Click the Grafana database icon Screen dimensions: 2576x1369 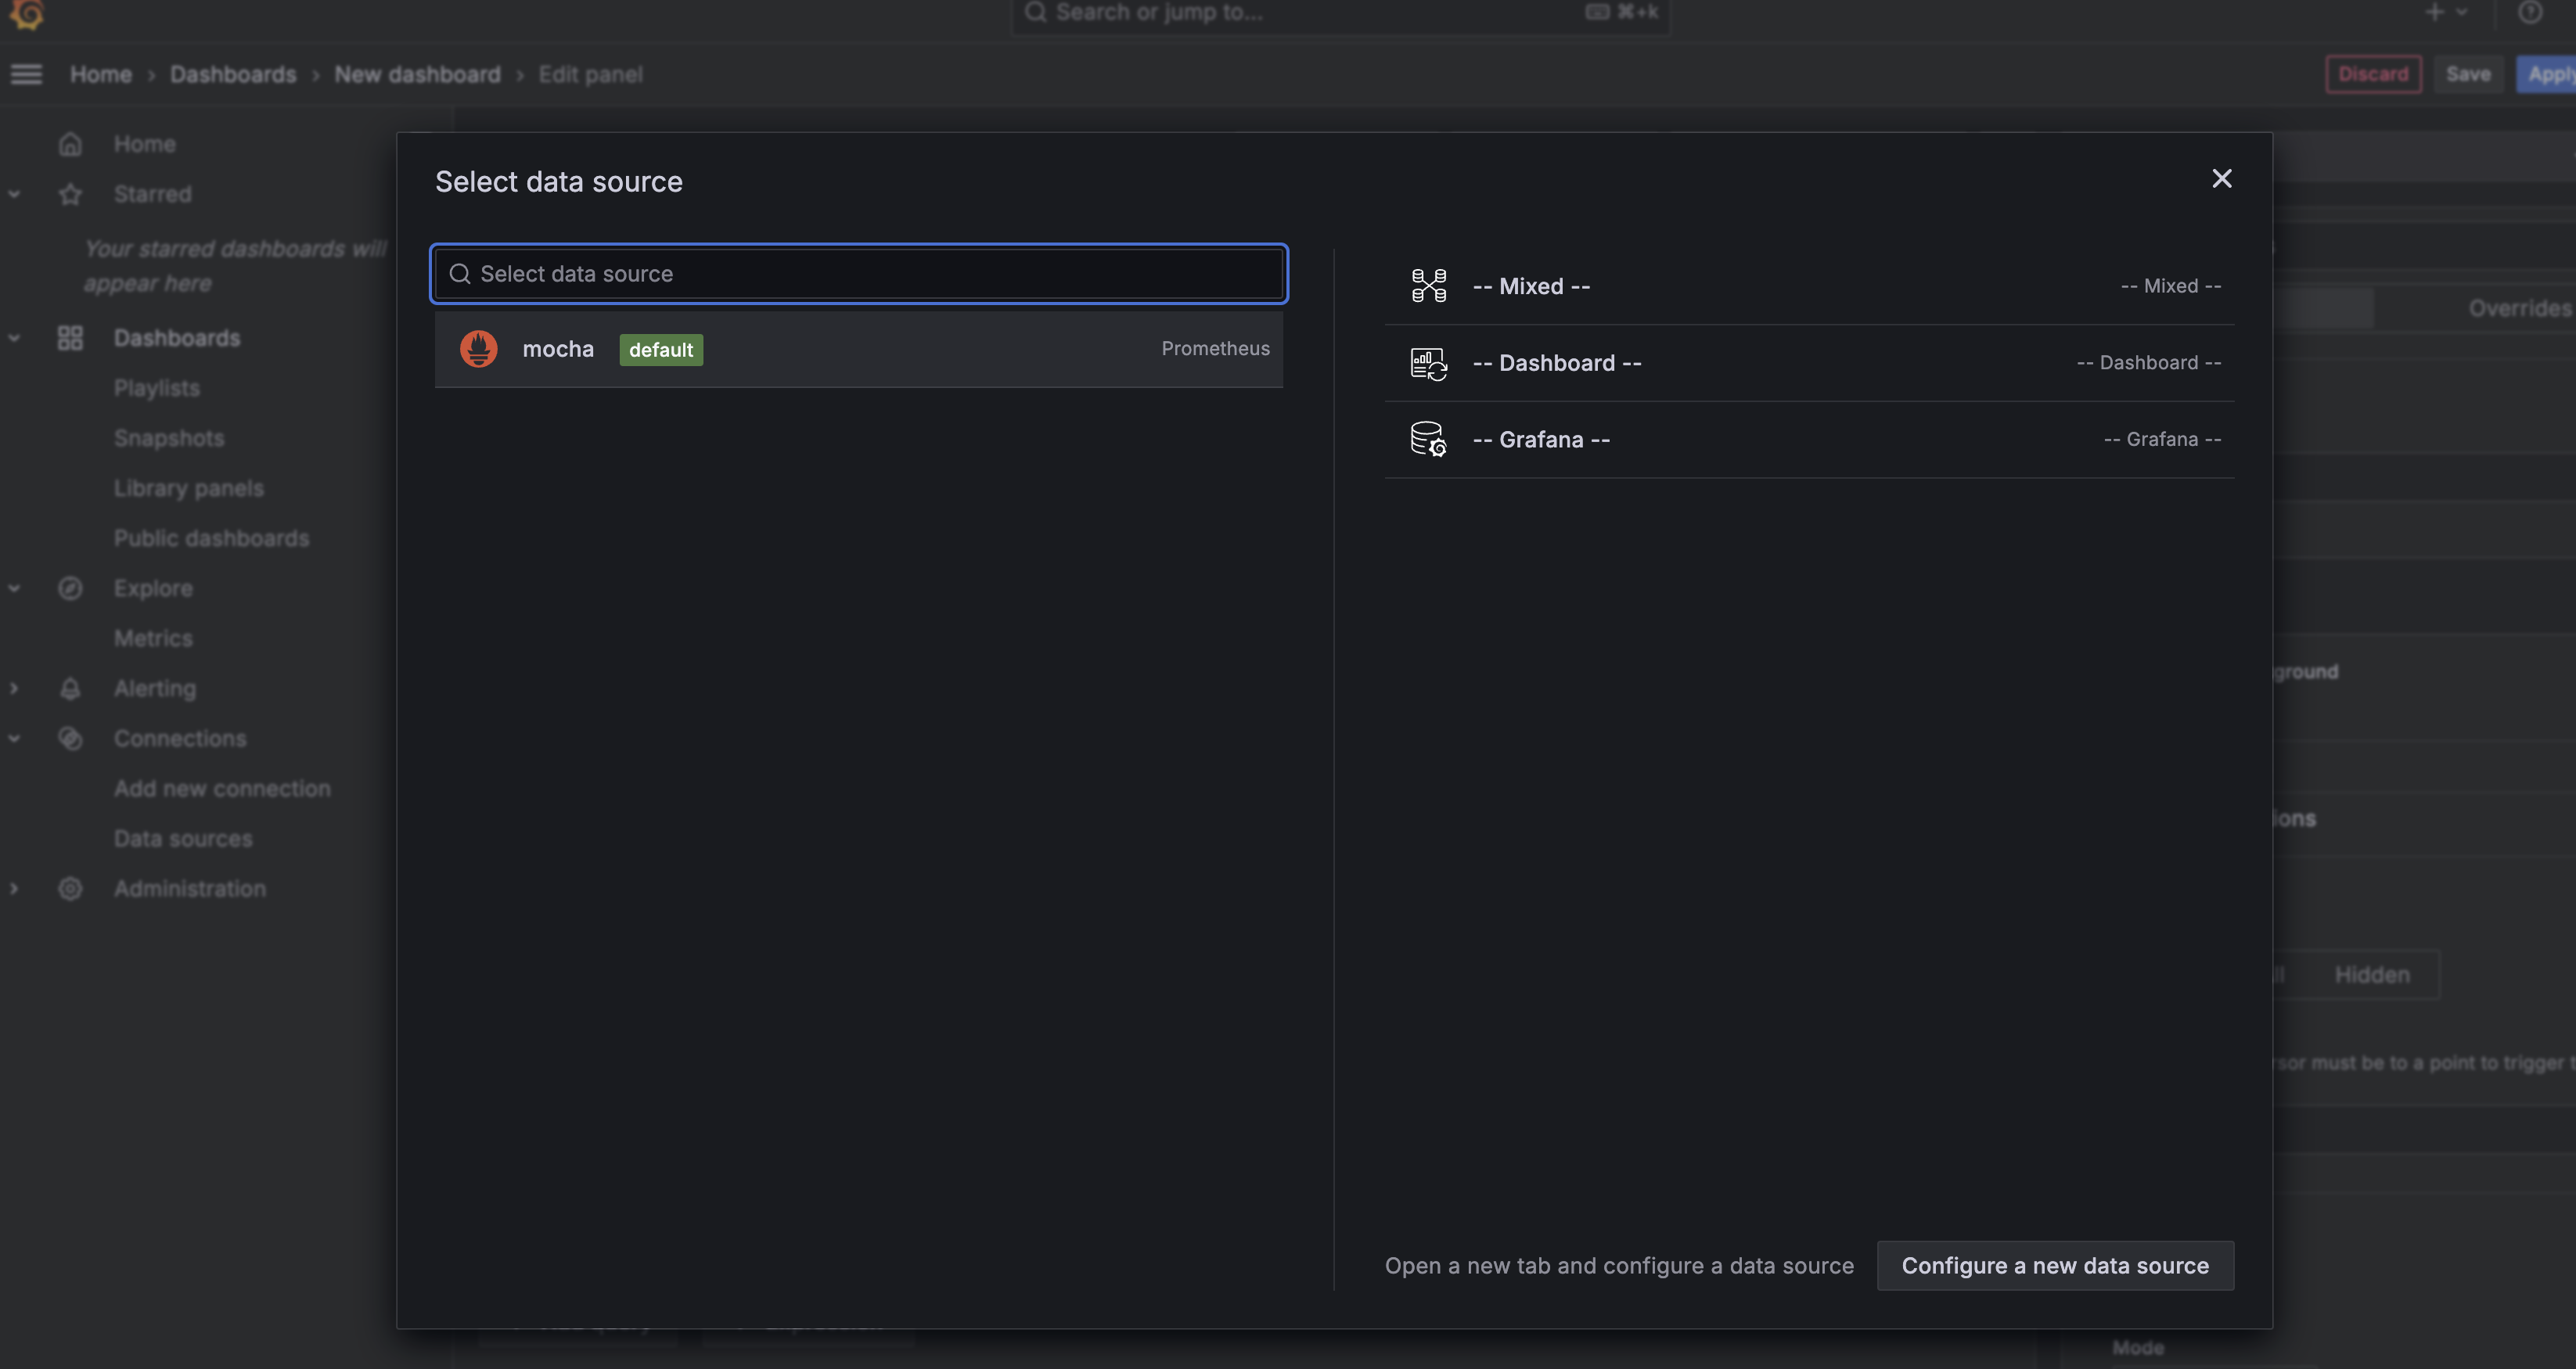[x=1428, y=439]
